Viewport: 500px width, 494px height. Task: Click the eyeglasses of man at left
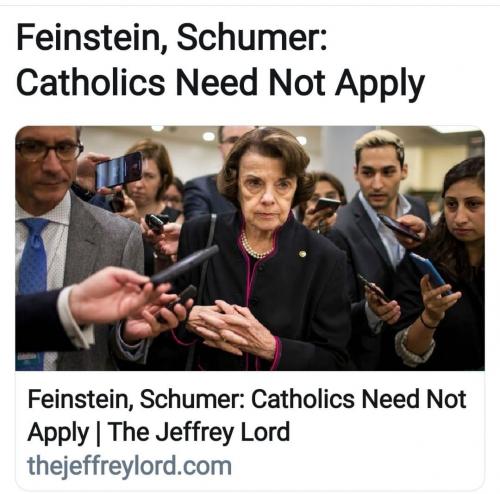(x=48, y=152)
